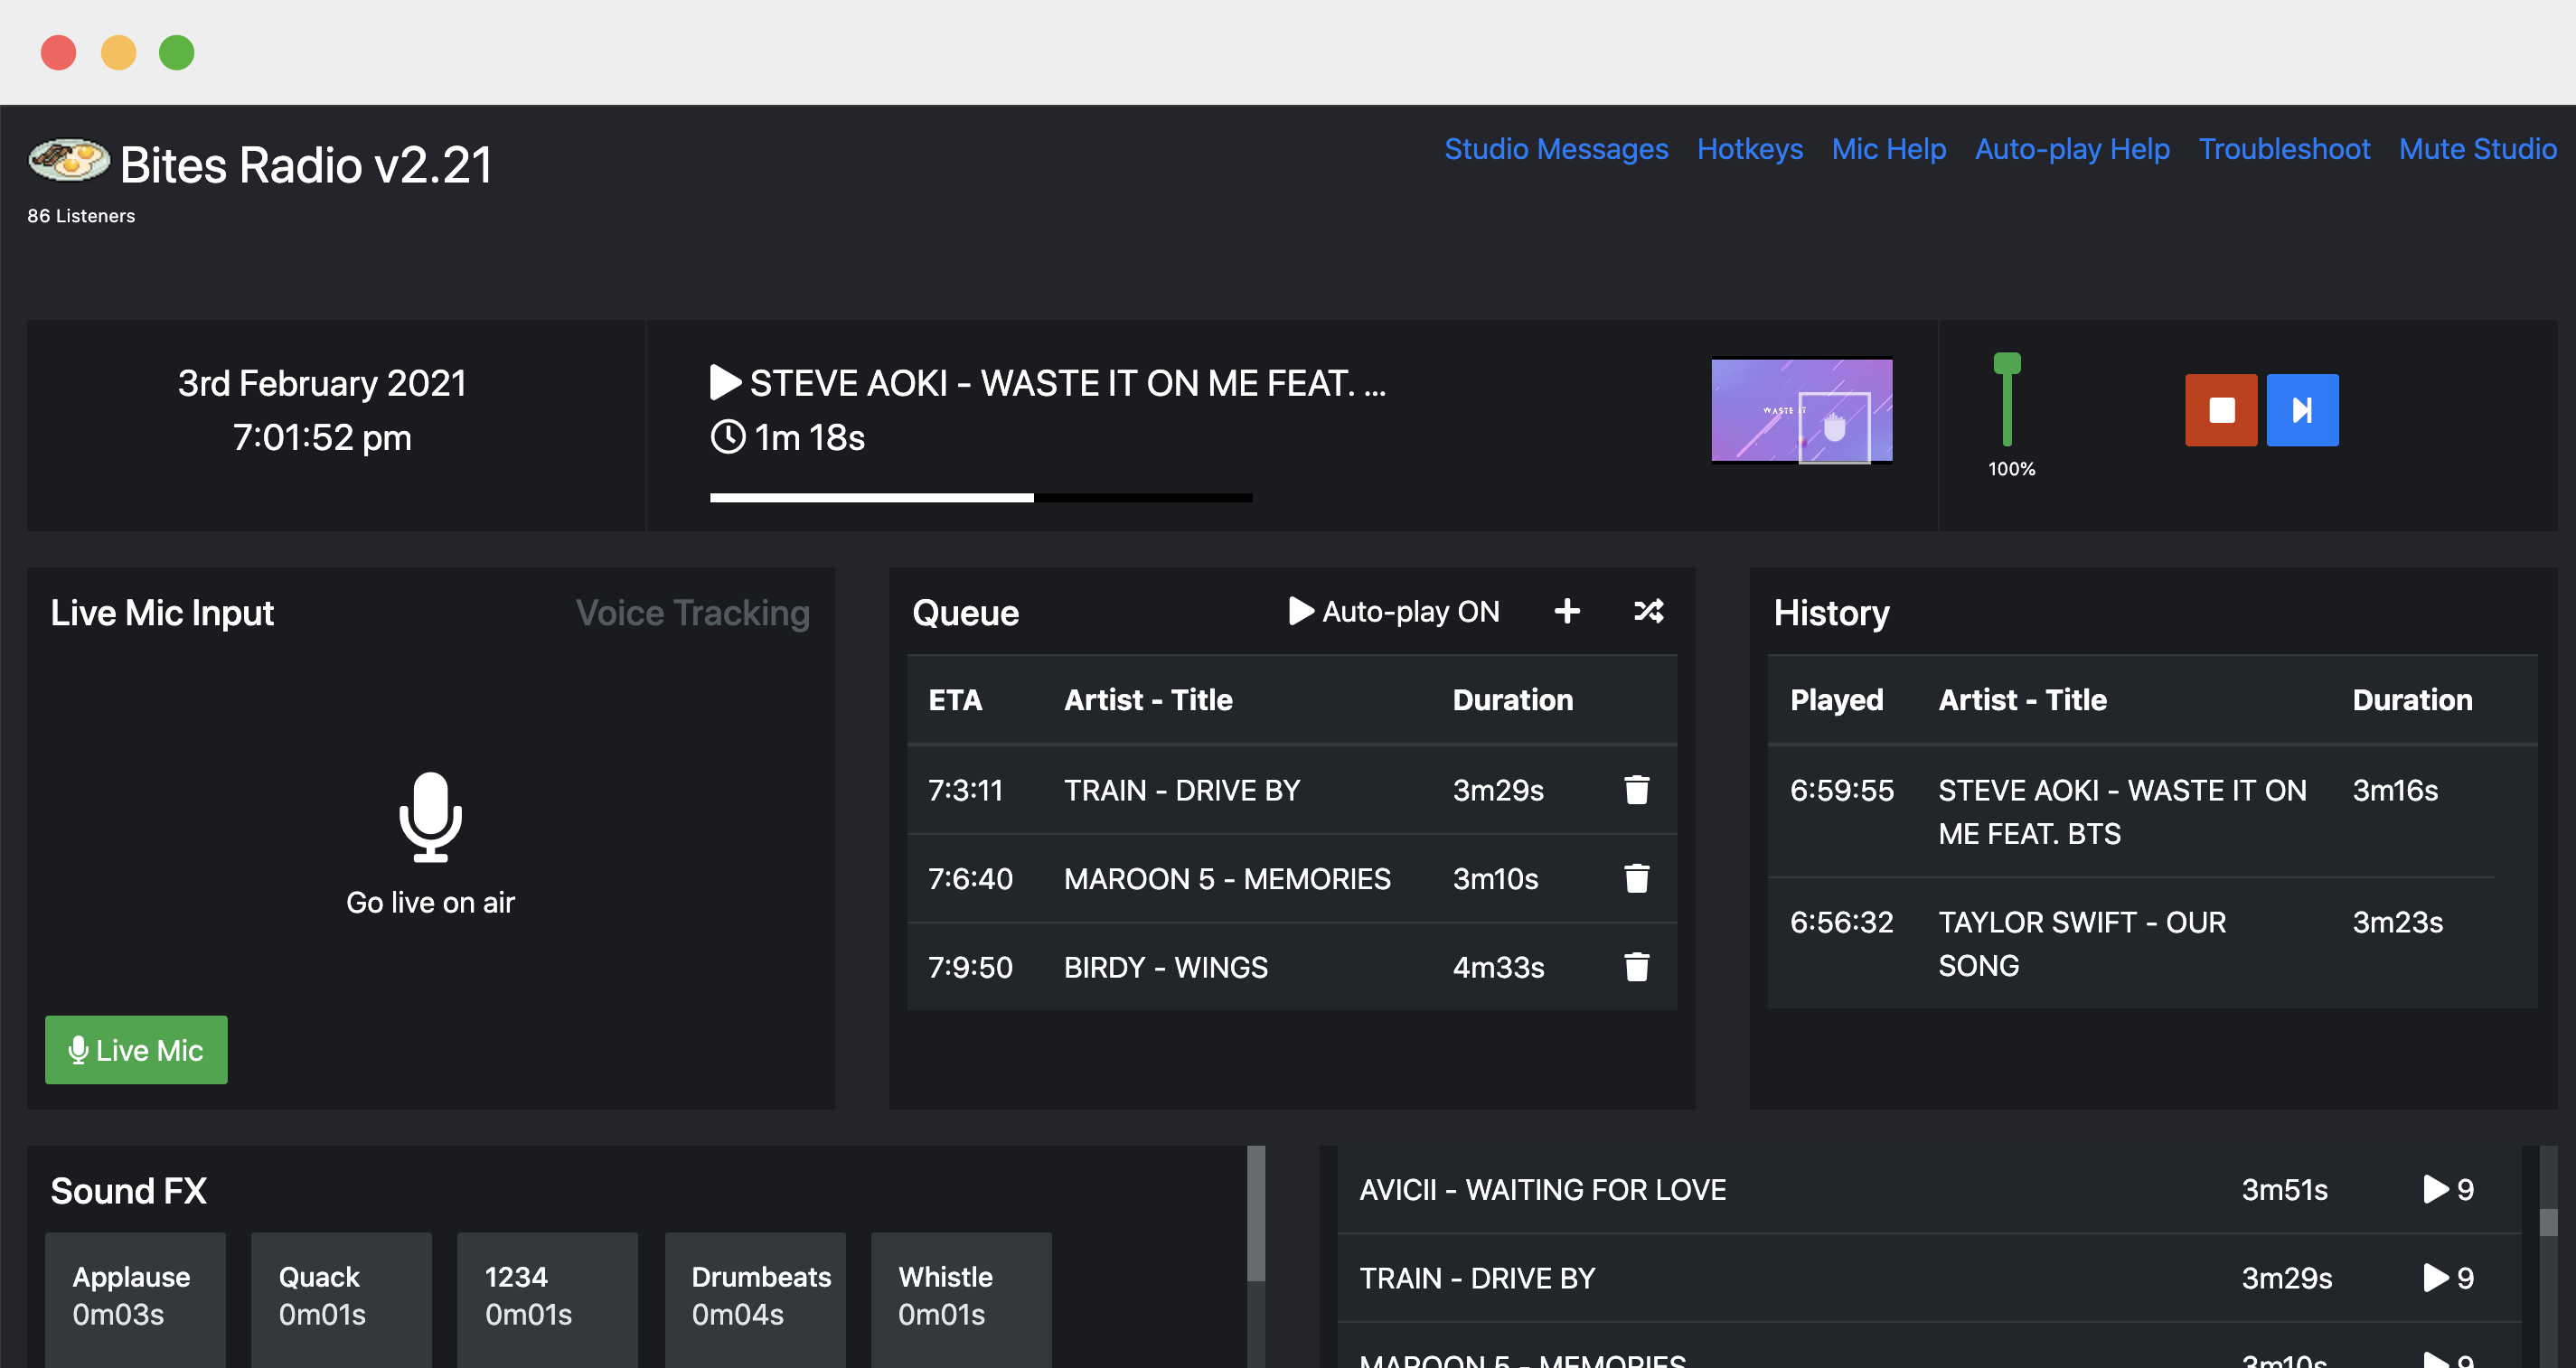Skip to next track with blue button
Screen dimensions: 2576x1368
2301,410
